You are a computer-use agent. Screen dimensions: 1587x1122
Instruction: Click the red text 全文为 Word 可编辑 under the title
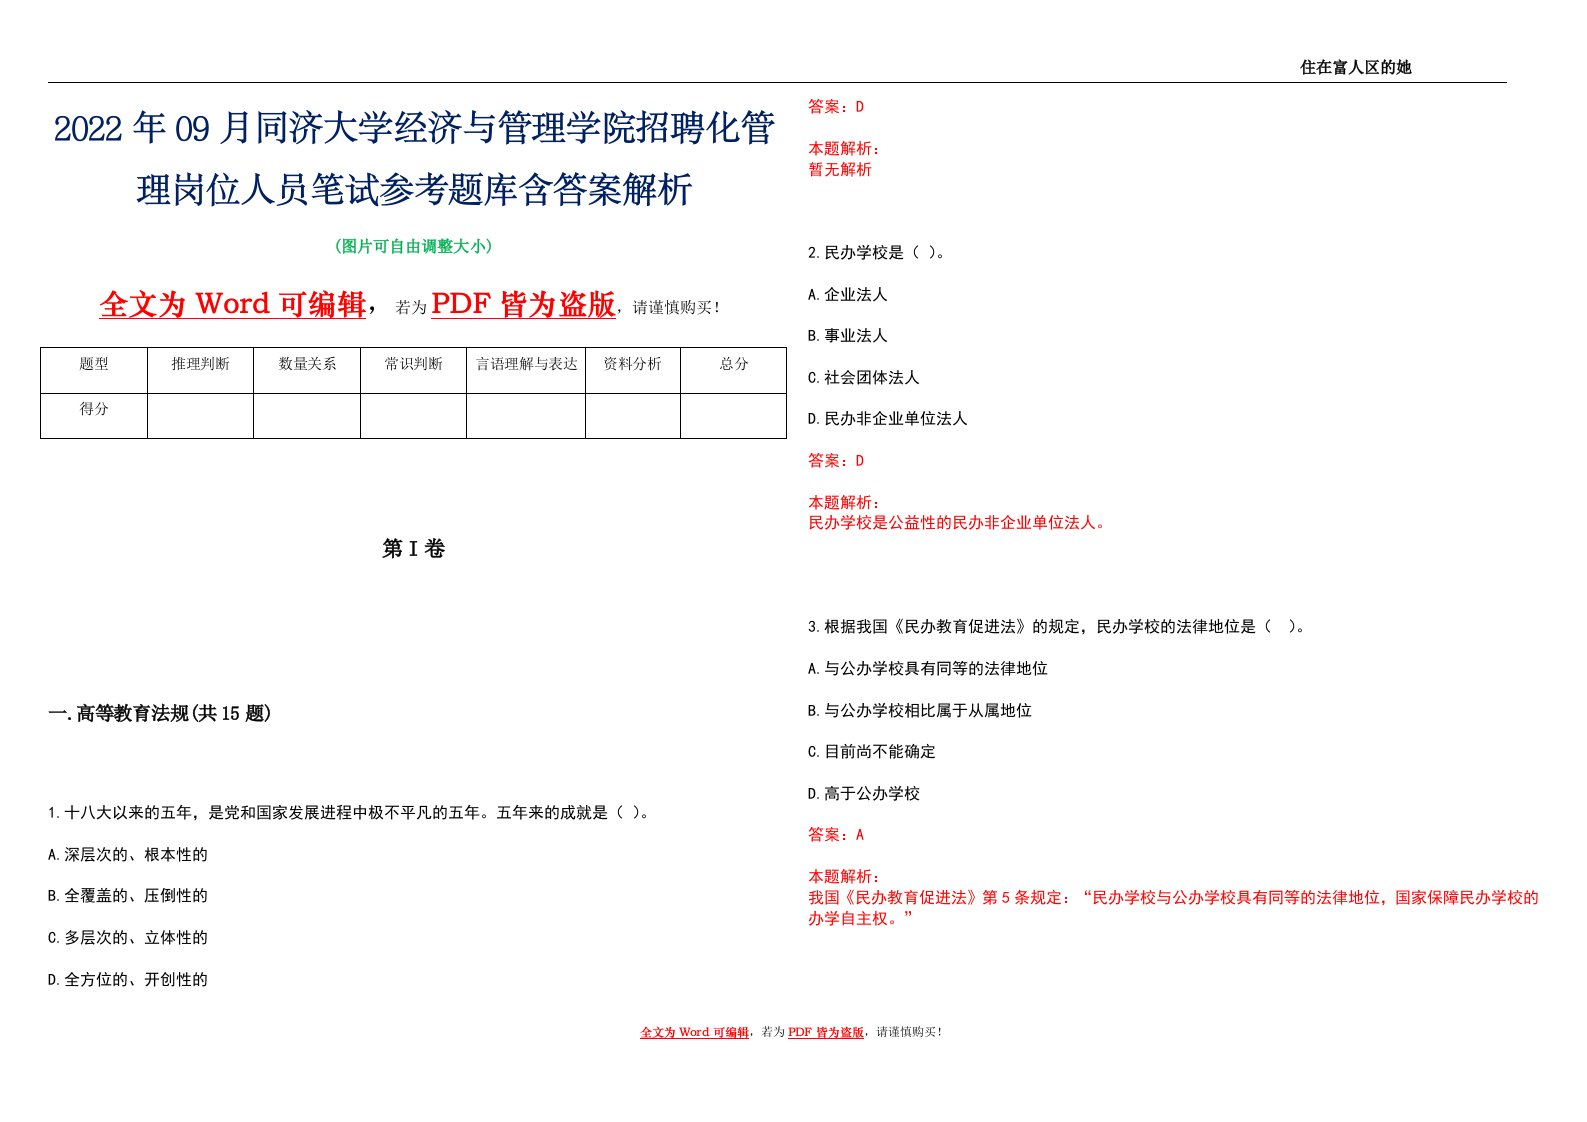(x=233, y=304)
